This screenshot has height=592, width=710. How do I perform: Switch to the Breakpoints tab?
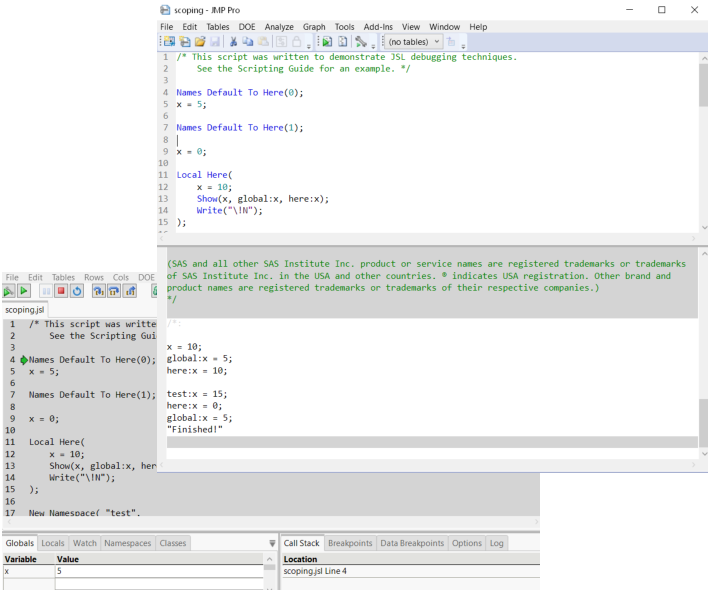[350, 543]
